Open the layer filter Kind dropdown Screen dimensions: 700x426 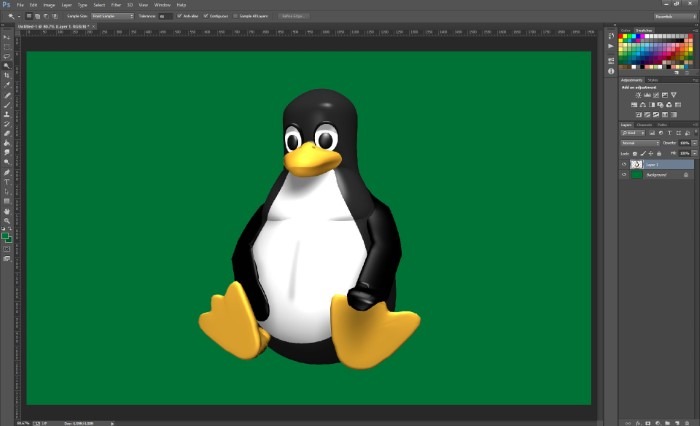[x=633, y=133]
